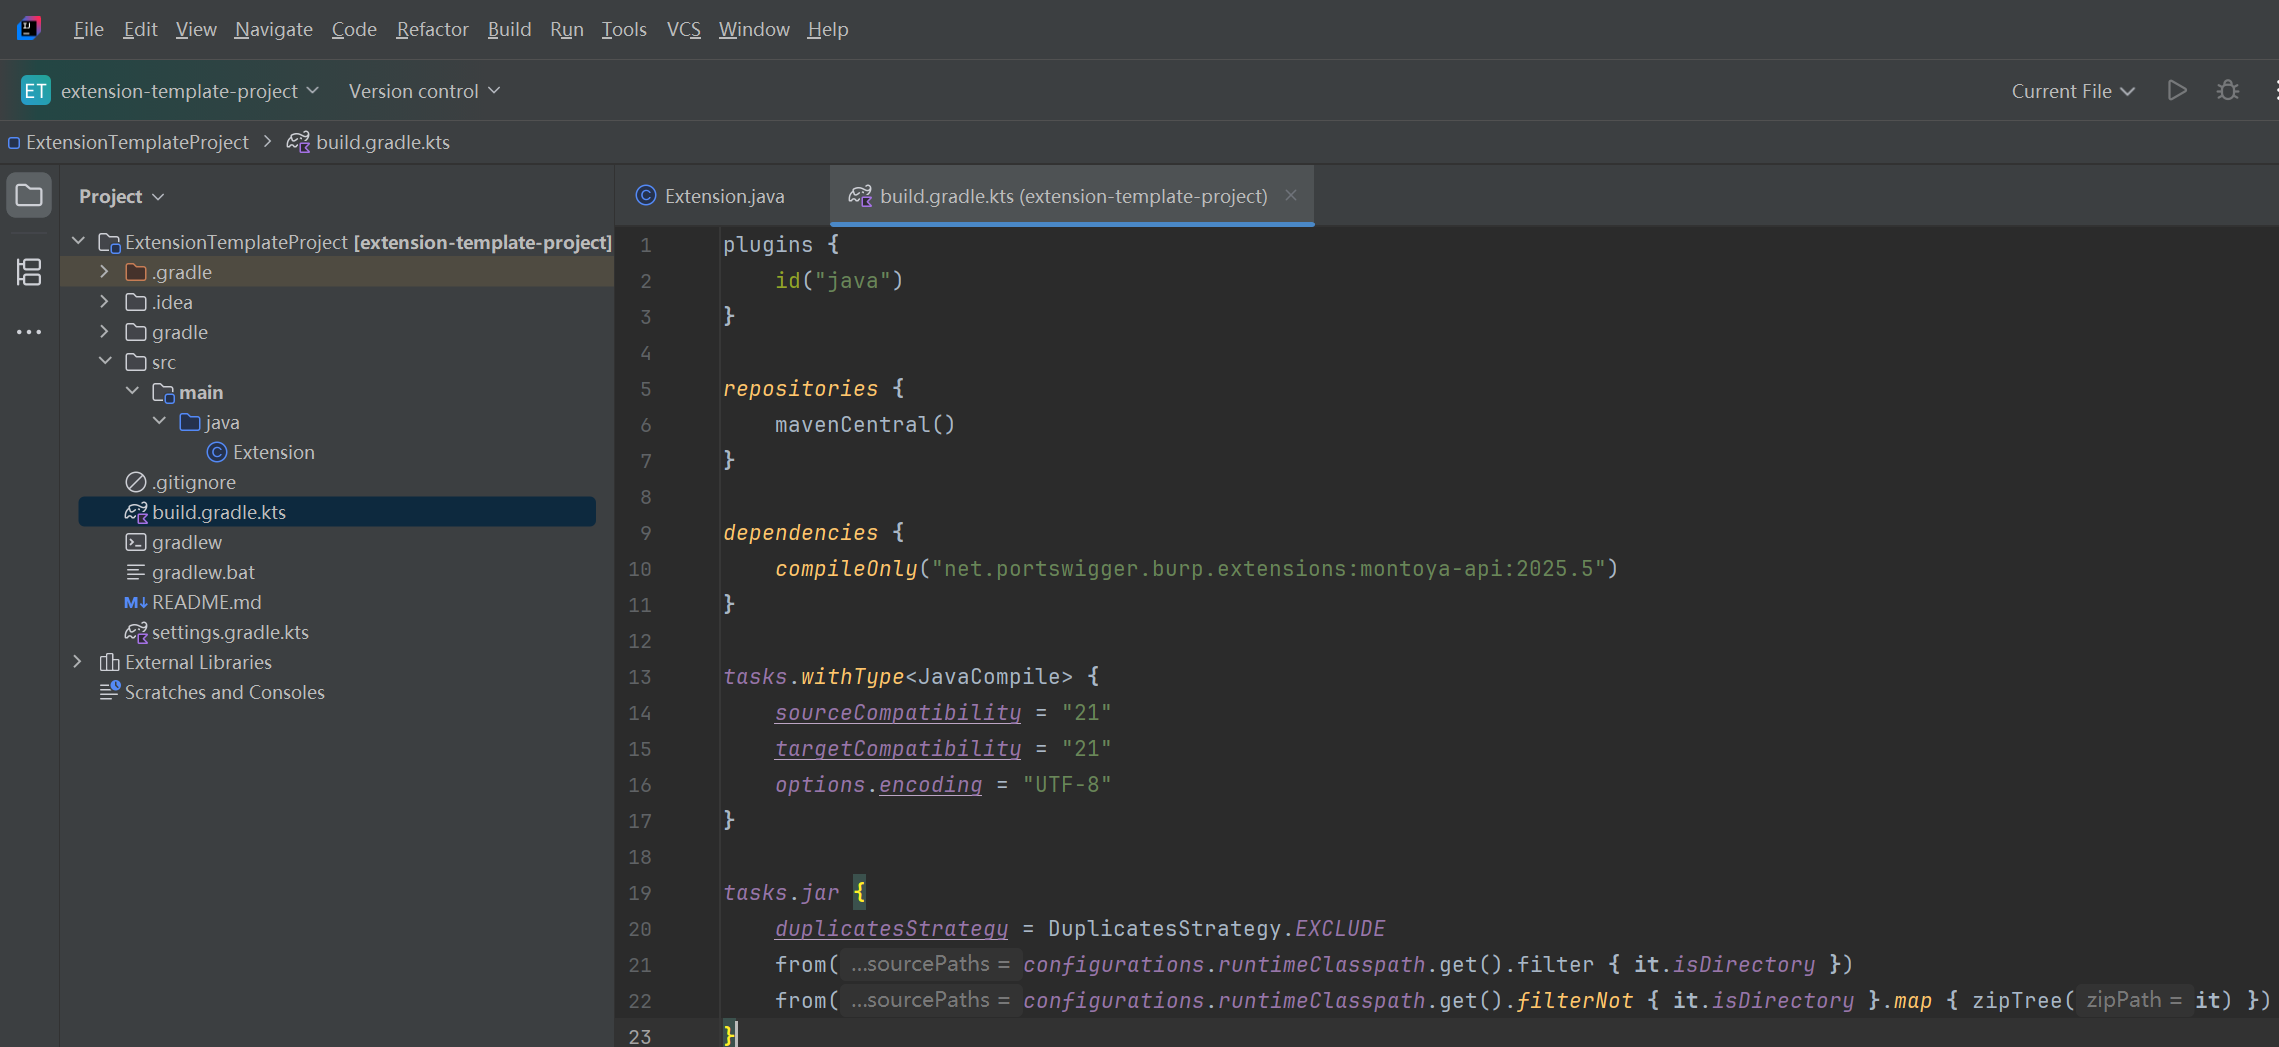
Task: Click the build.gradle.kts tree file icon
Action: [136, 512]
